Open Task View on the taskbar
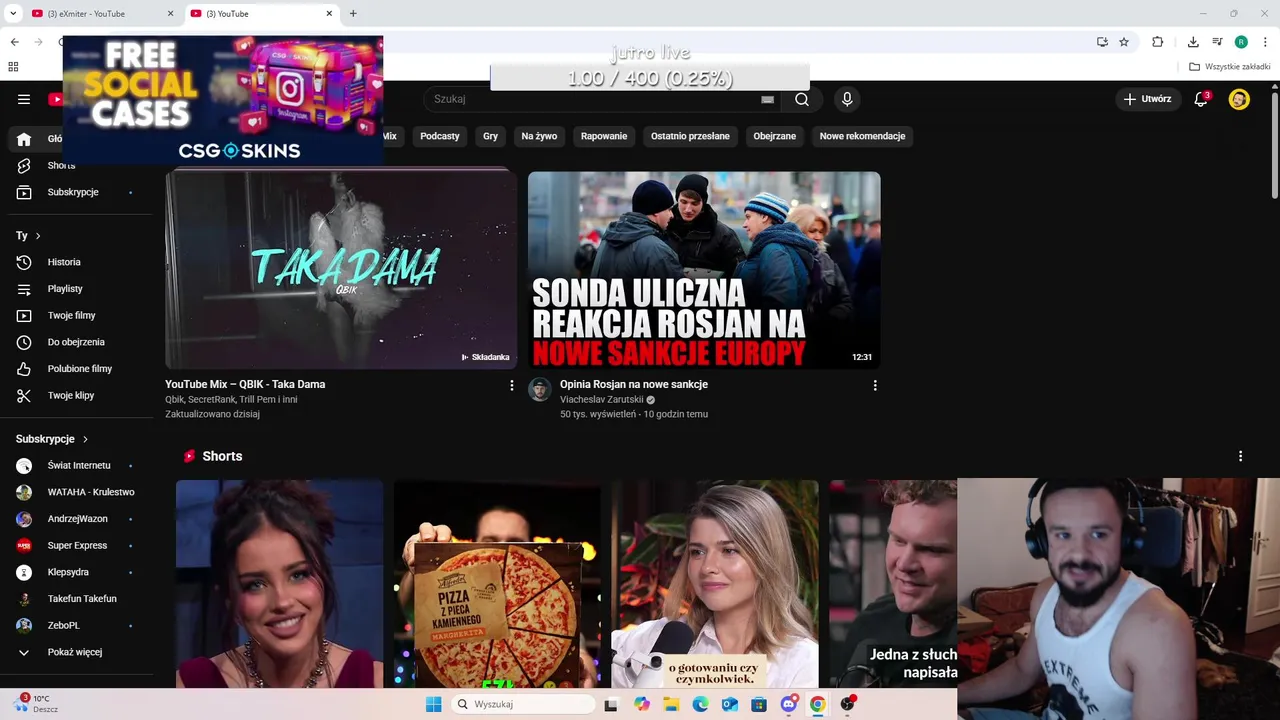Viewport: 1280px width, 720px height. [x=611, y=704]
